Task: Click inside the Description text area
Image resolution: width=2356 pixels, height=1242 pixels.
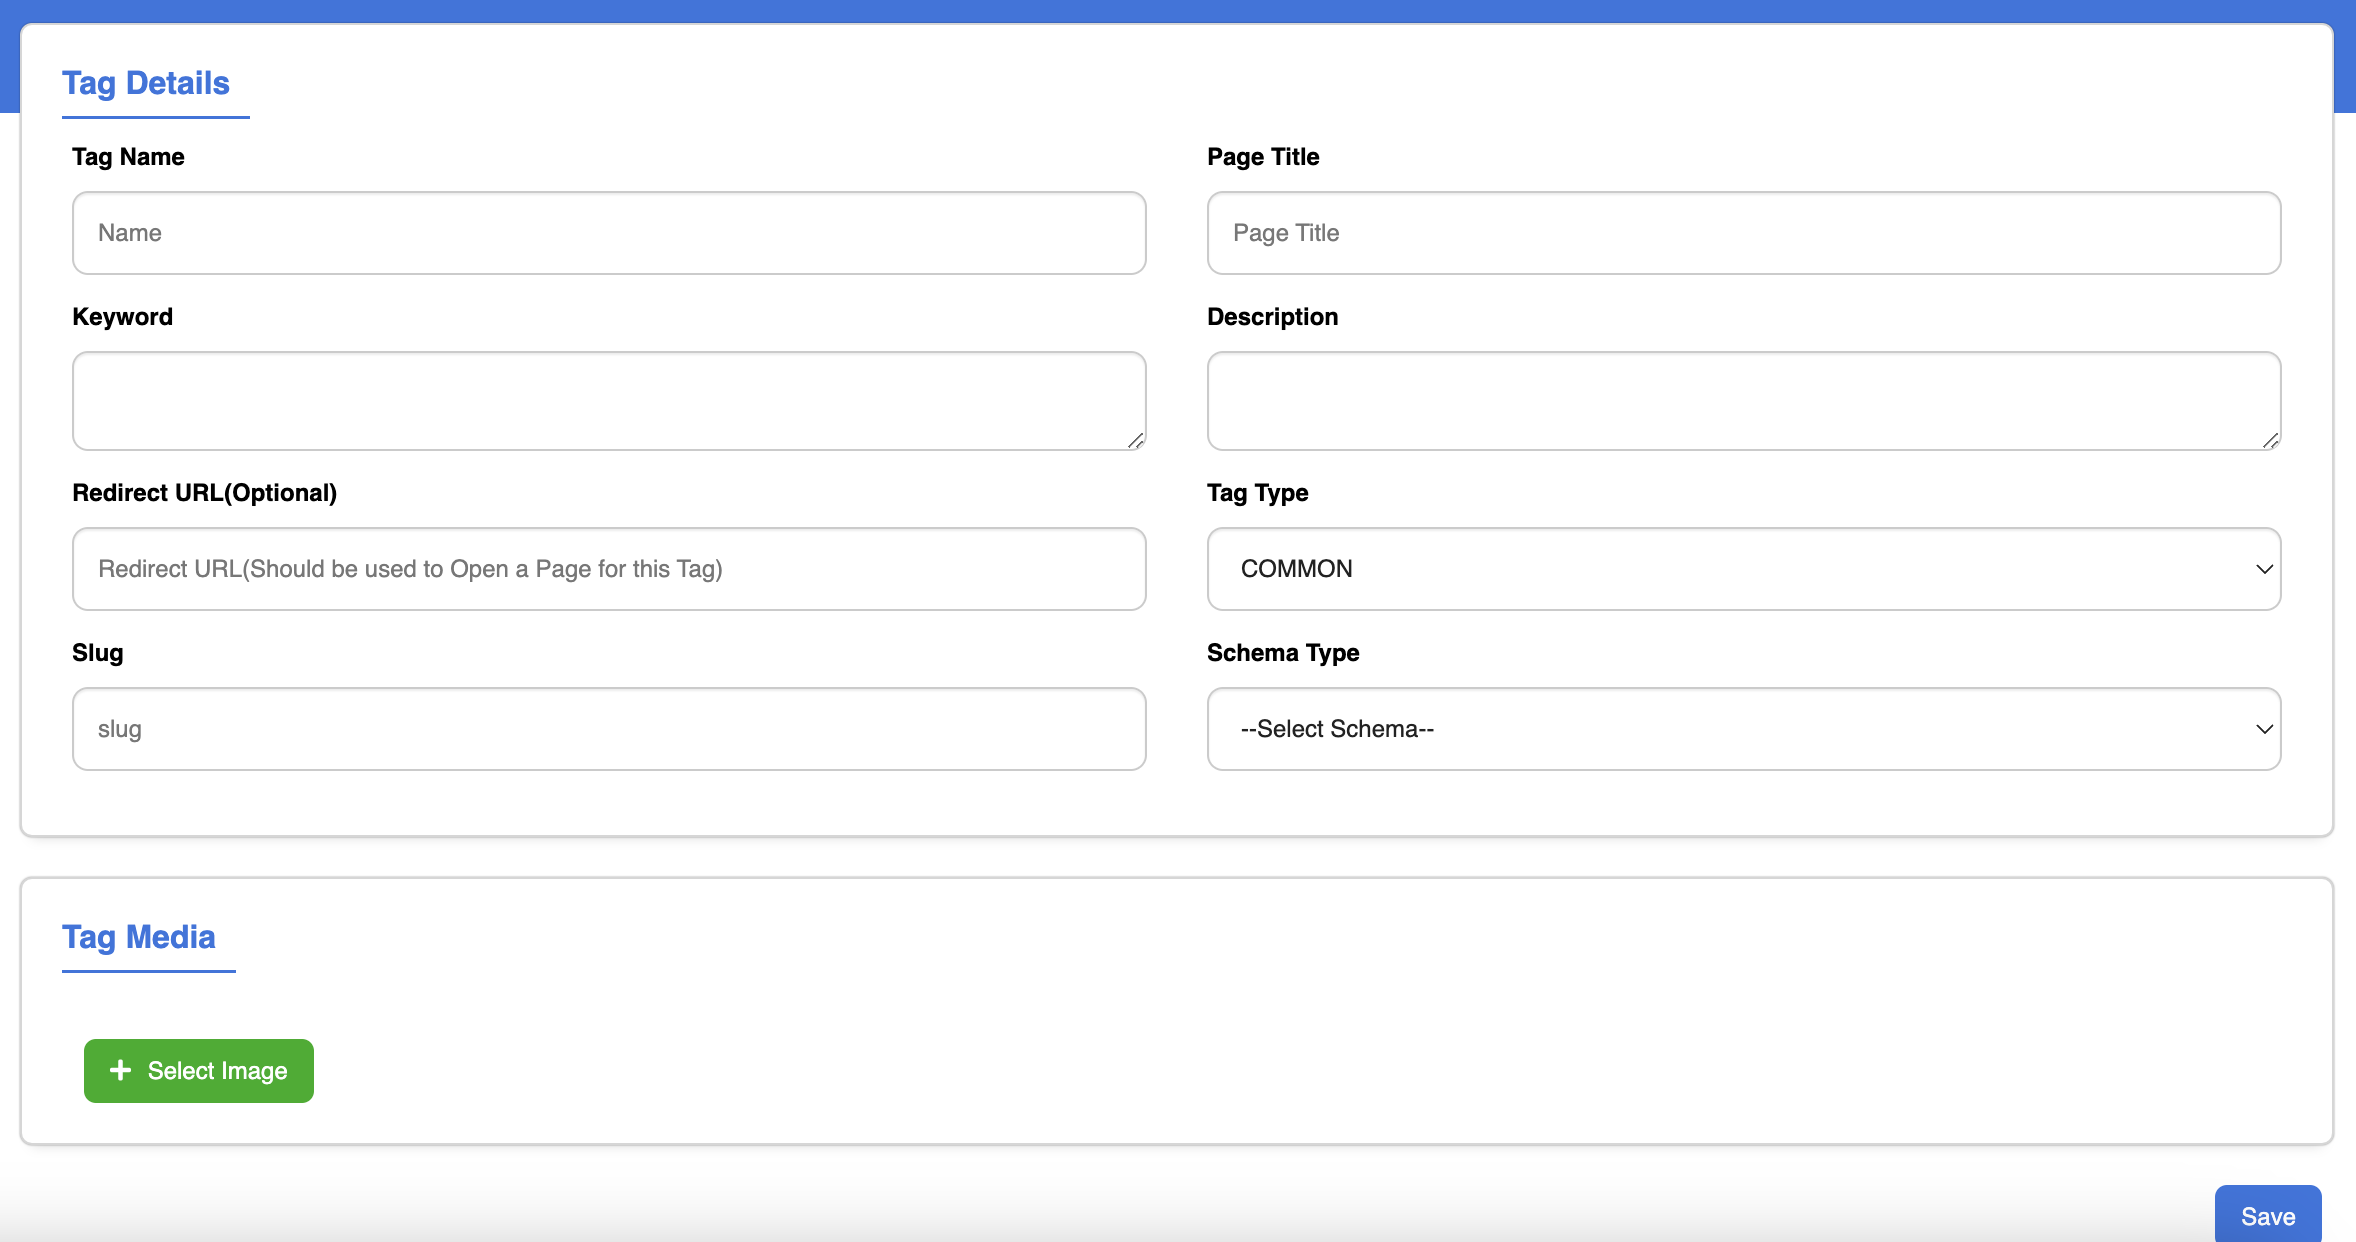Action: [1742, 400]
